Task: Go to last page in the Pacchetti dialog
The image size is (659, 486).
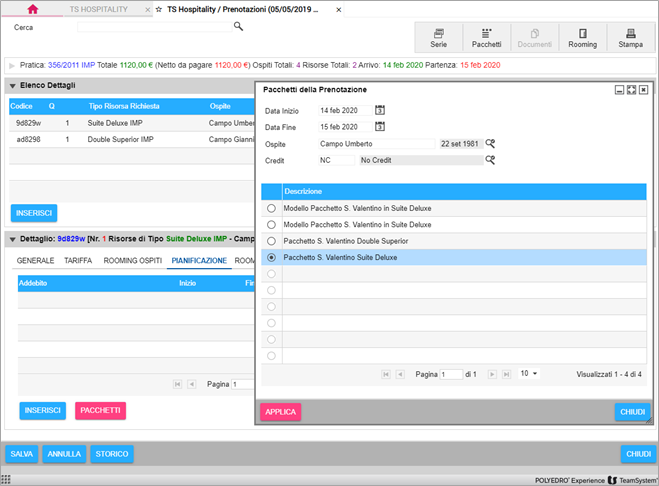Action: pos(506,374)
